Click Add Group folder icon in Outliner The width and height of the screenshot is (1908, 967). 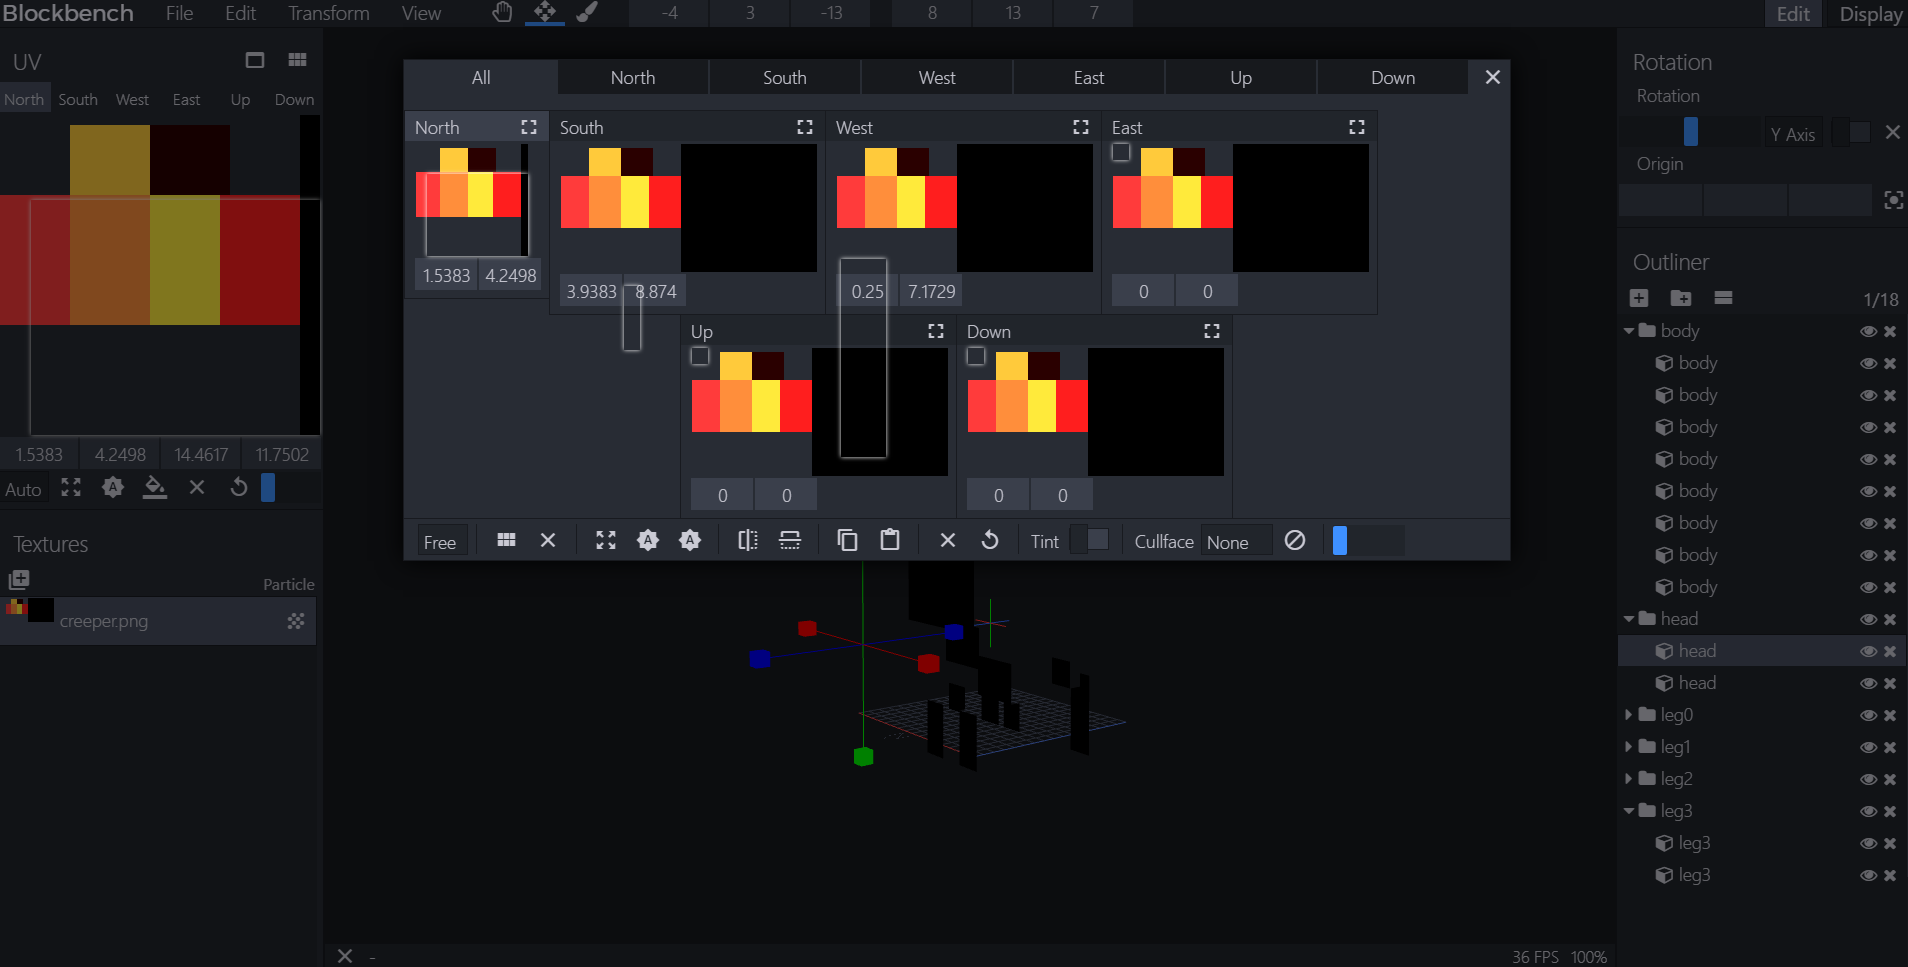(1681, 298)
